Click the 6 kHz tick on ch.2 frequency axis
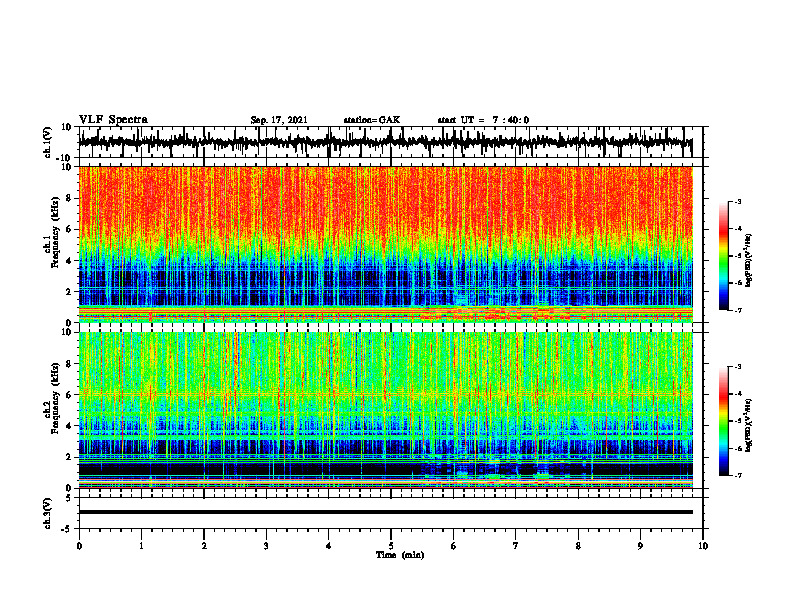The width and height of the screenshot is (792, 612). (x=69, y=395)
